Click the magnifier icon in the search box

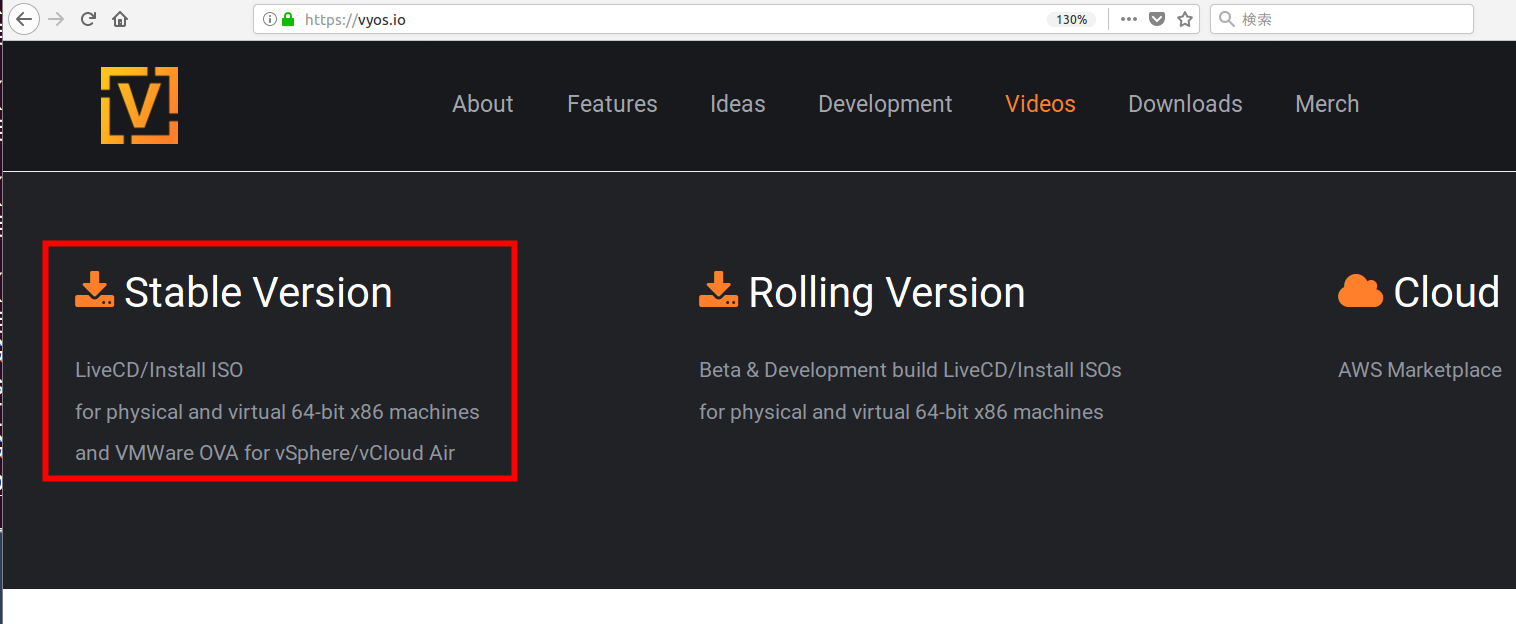tap(1226, 19)
